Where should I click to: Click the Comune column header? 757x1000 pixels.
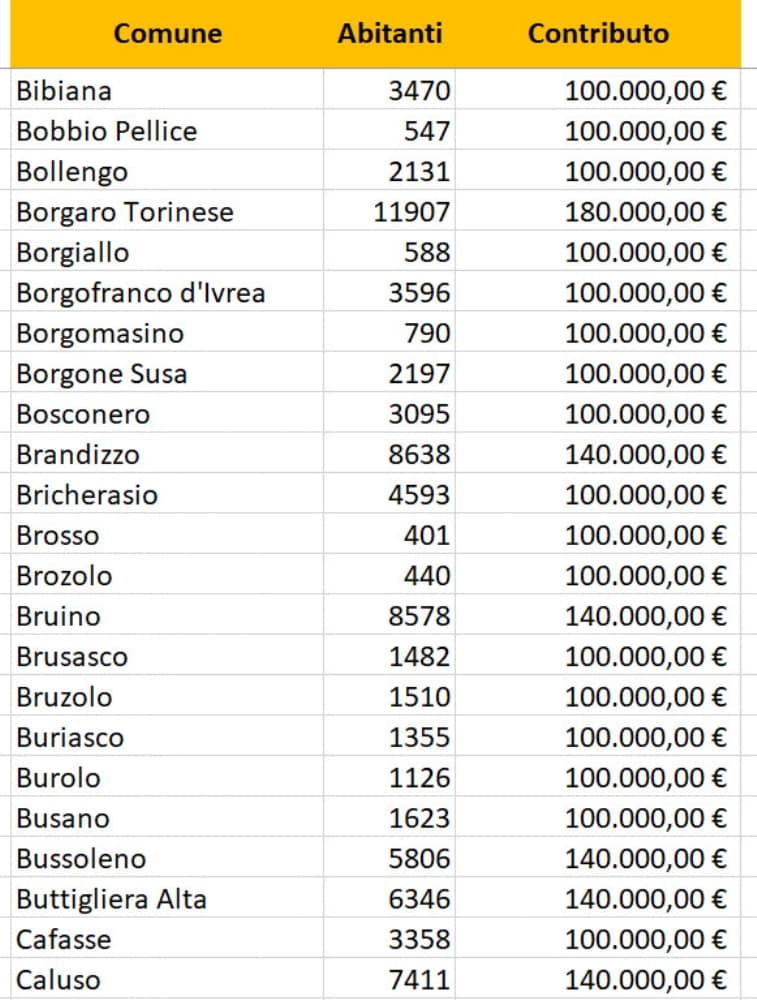167,33
